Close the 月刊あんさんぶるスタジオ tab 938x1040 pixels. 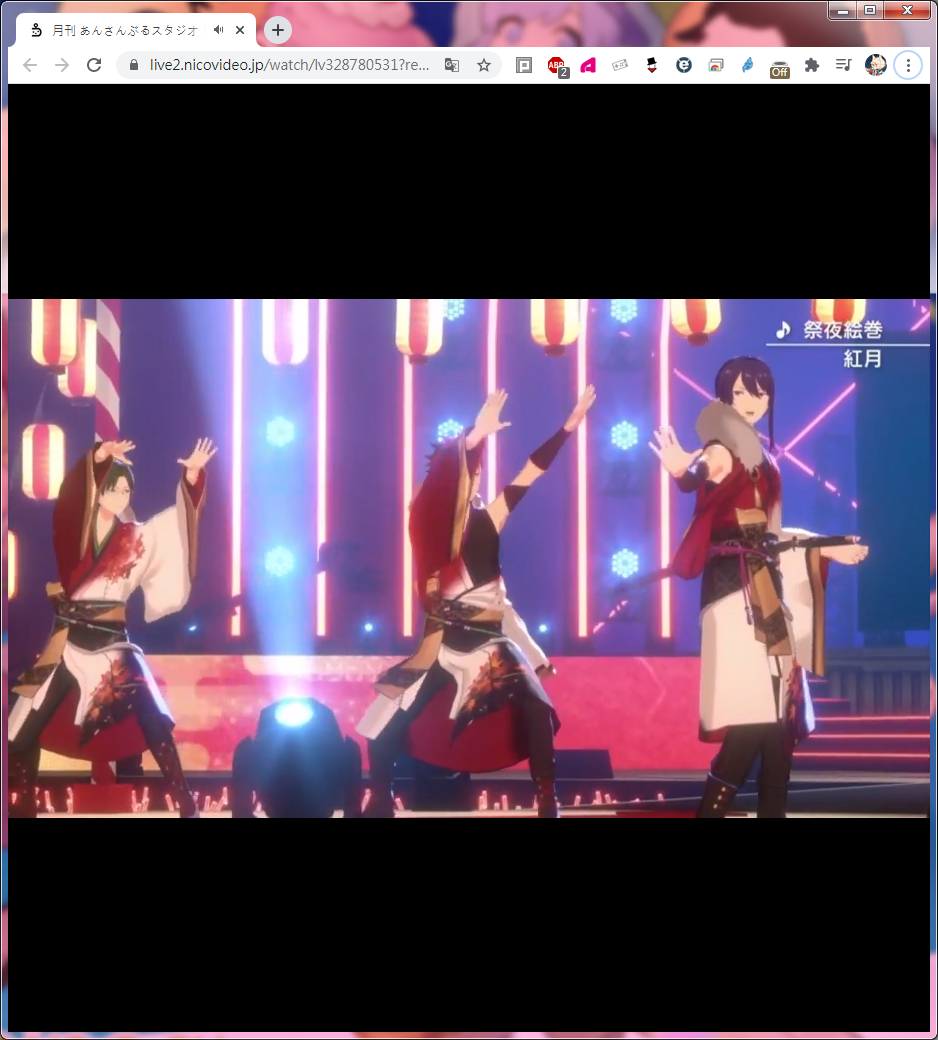tap(240, 30)
